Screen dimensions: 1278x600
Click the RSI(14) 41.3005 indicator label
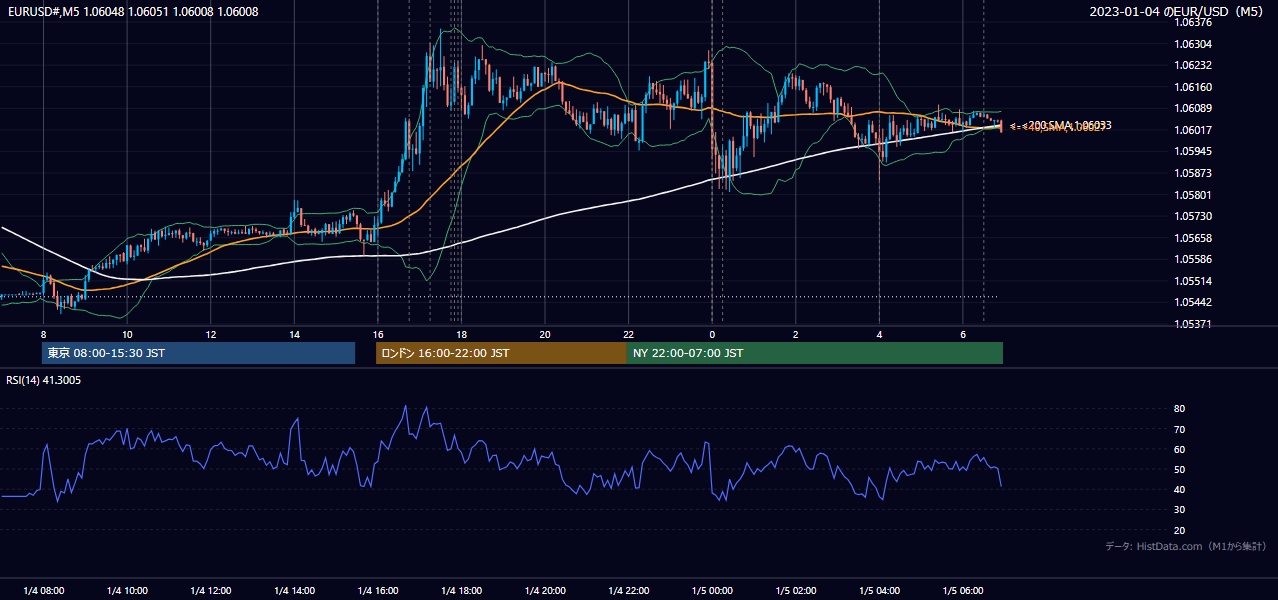coord(44,380)
